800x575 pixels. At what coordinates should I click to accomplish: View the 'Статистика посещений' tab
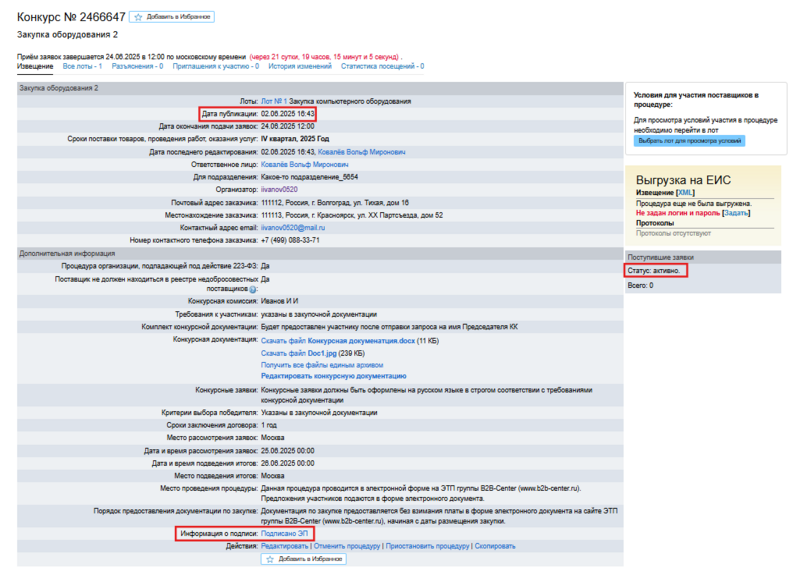[x=382, y=66]
